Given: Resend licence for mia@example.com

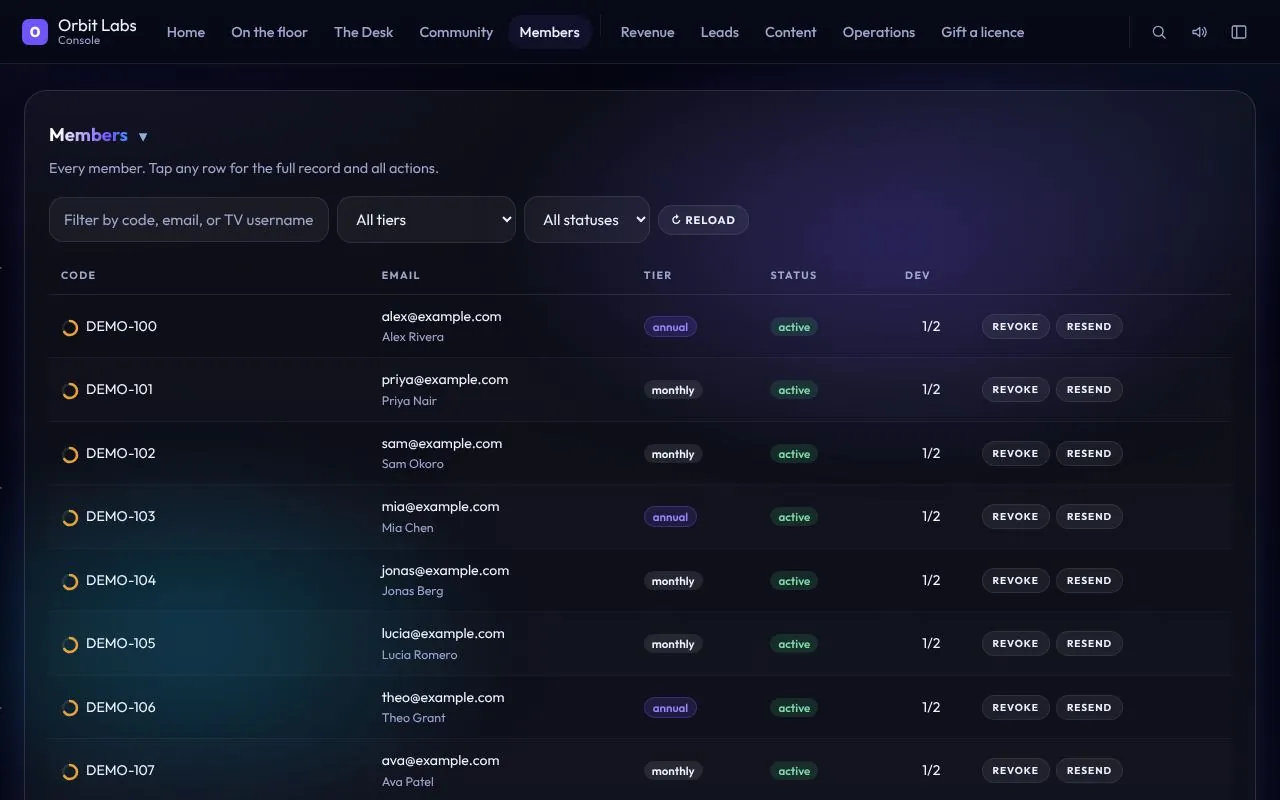Looking at the screenshot, I should tap(1089, 517).
